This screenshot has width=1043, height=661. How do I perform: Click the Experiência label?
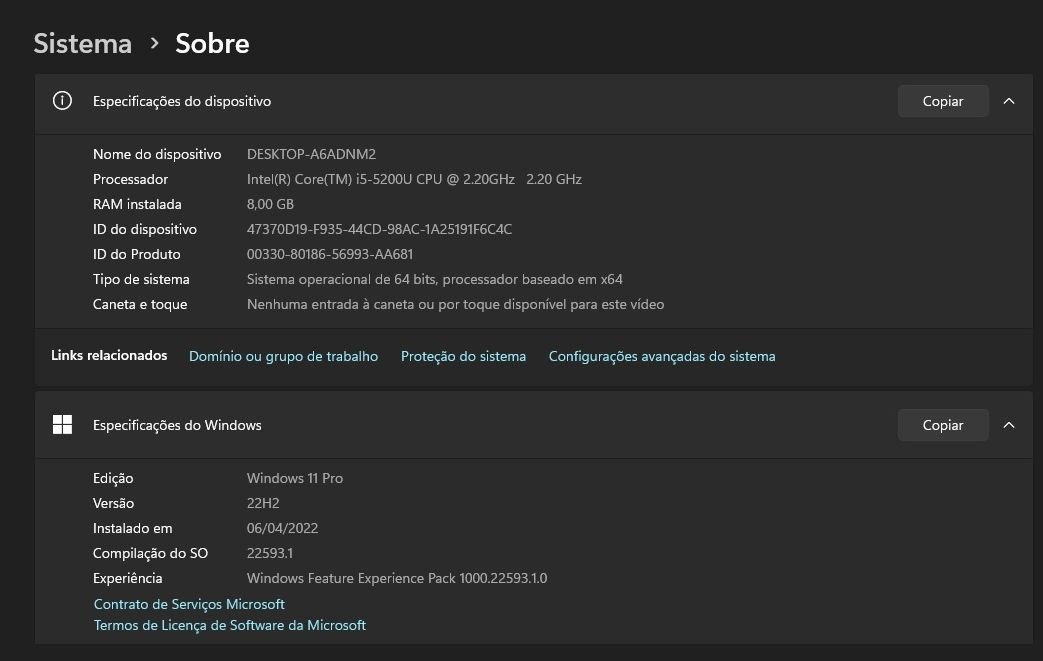[x=128, y=579]
